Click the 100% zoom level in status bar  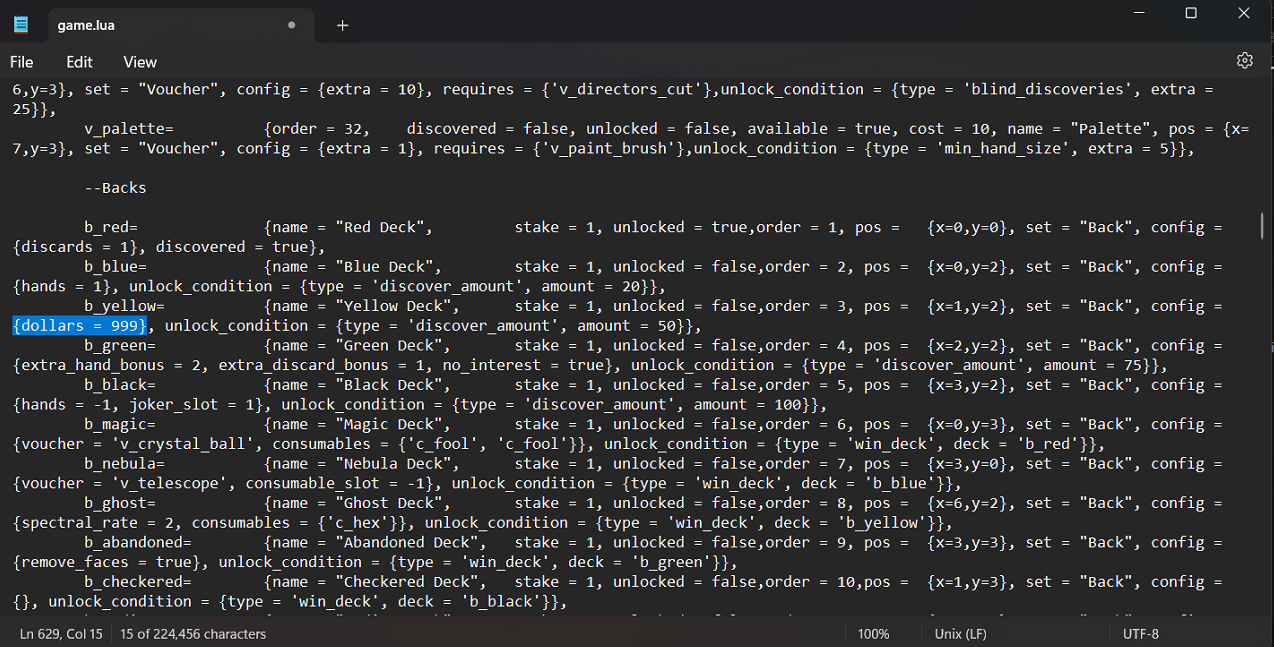tap(873, 634)
